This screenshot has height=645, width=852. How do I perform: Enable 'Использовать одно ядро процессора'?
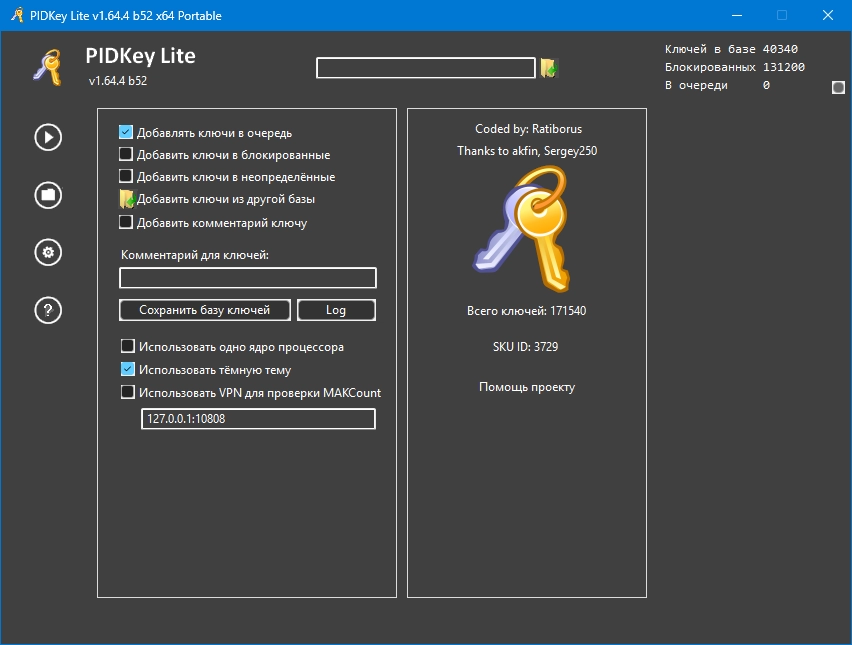click(128, 346)
